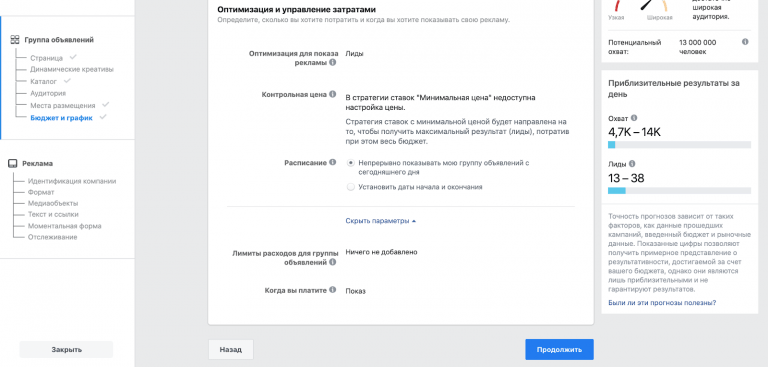
Task: Click the Лиды estimate progress bar
Action: point(679,191)
